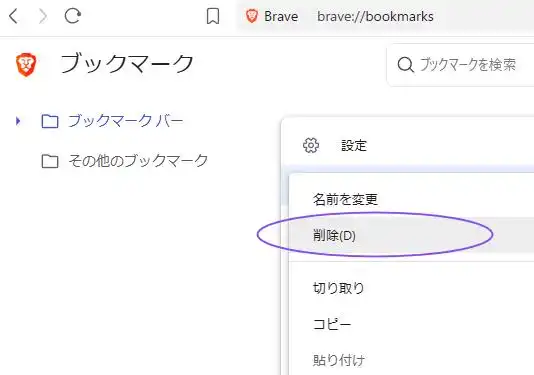The image size is (534, 375).
Task: Choose 削除(D) from the context menu
Action: 411,235
